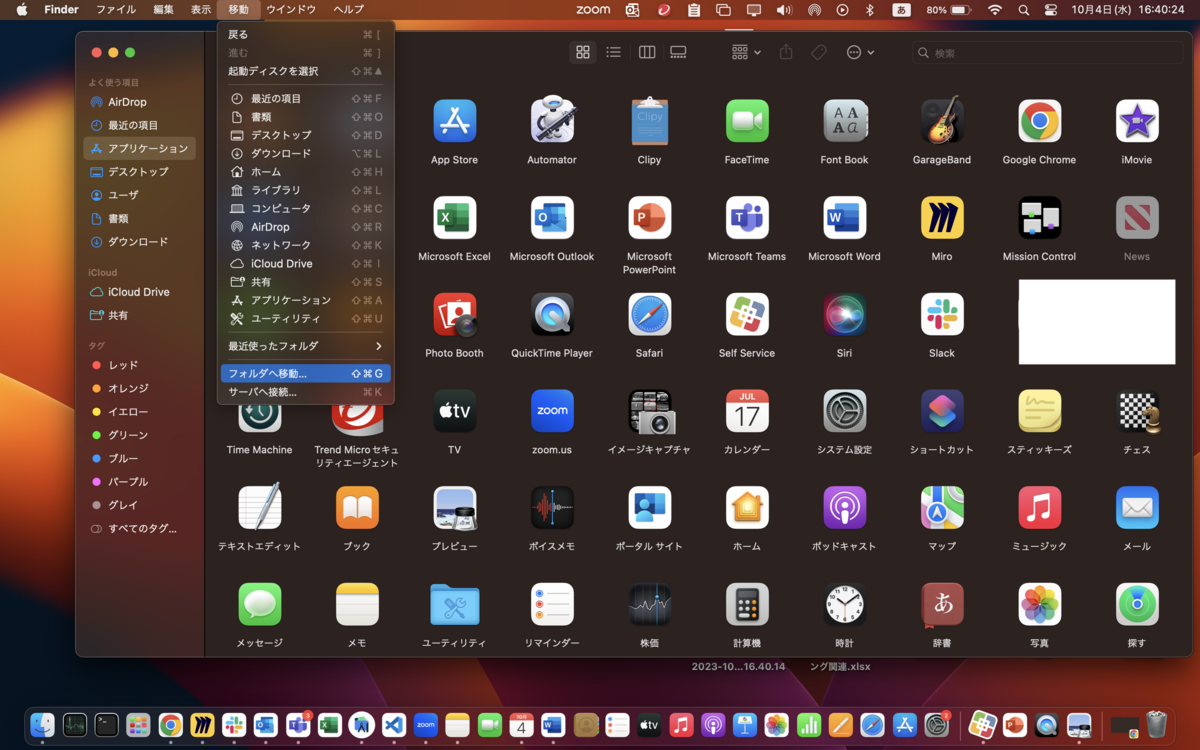Click the share button in Finder toolbar
The width and height of the screenshot is (1200, 750).
click(786, 52)
